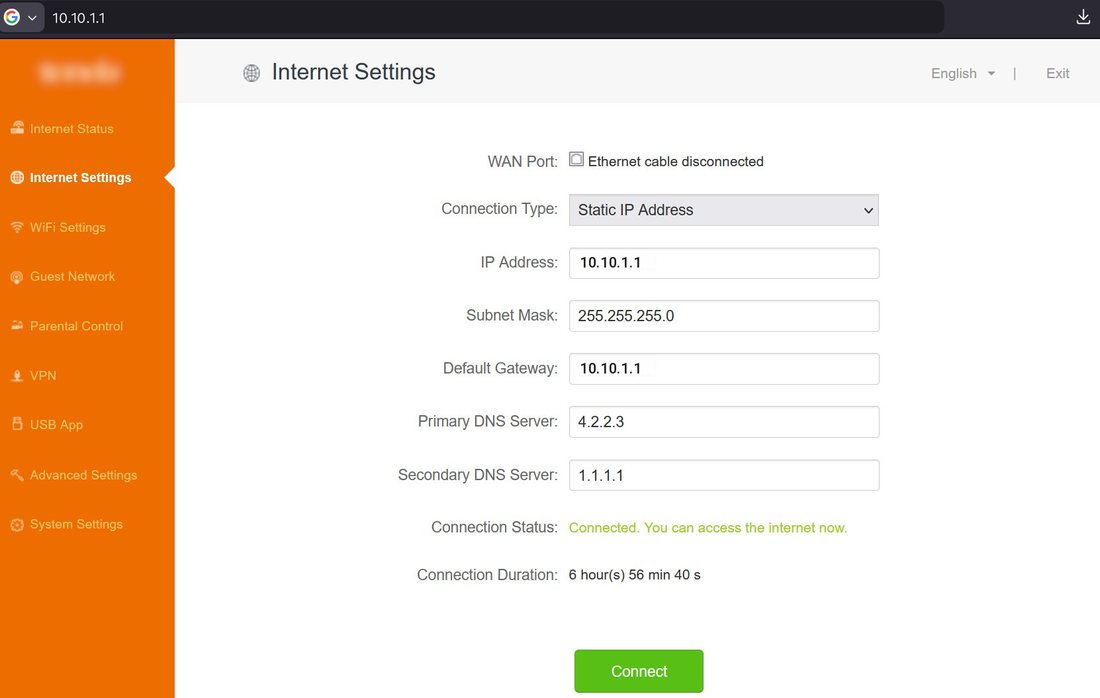The height and width of the screenshot is (698, 1100).
Task: Click 'Connected. You can access the internet now.'
Action: [708, 528]
